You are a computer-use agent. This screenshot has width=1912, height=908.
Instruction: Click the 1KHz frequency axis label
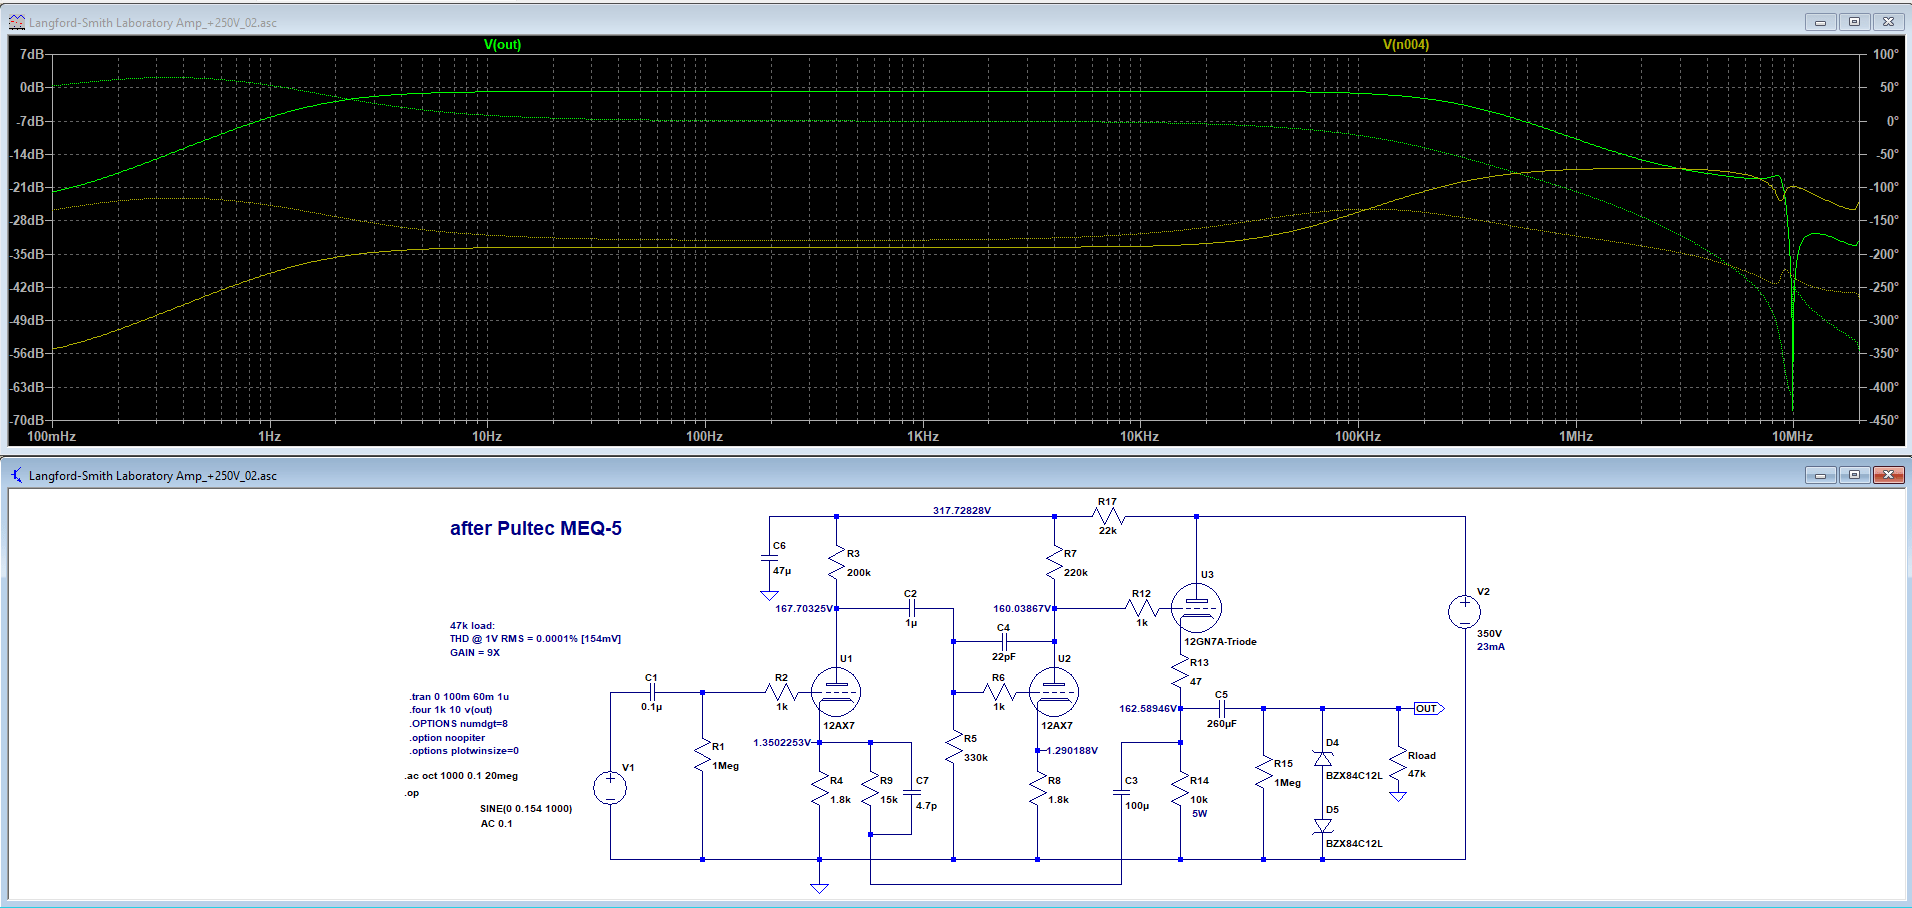coord(923,437)
